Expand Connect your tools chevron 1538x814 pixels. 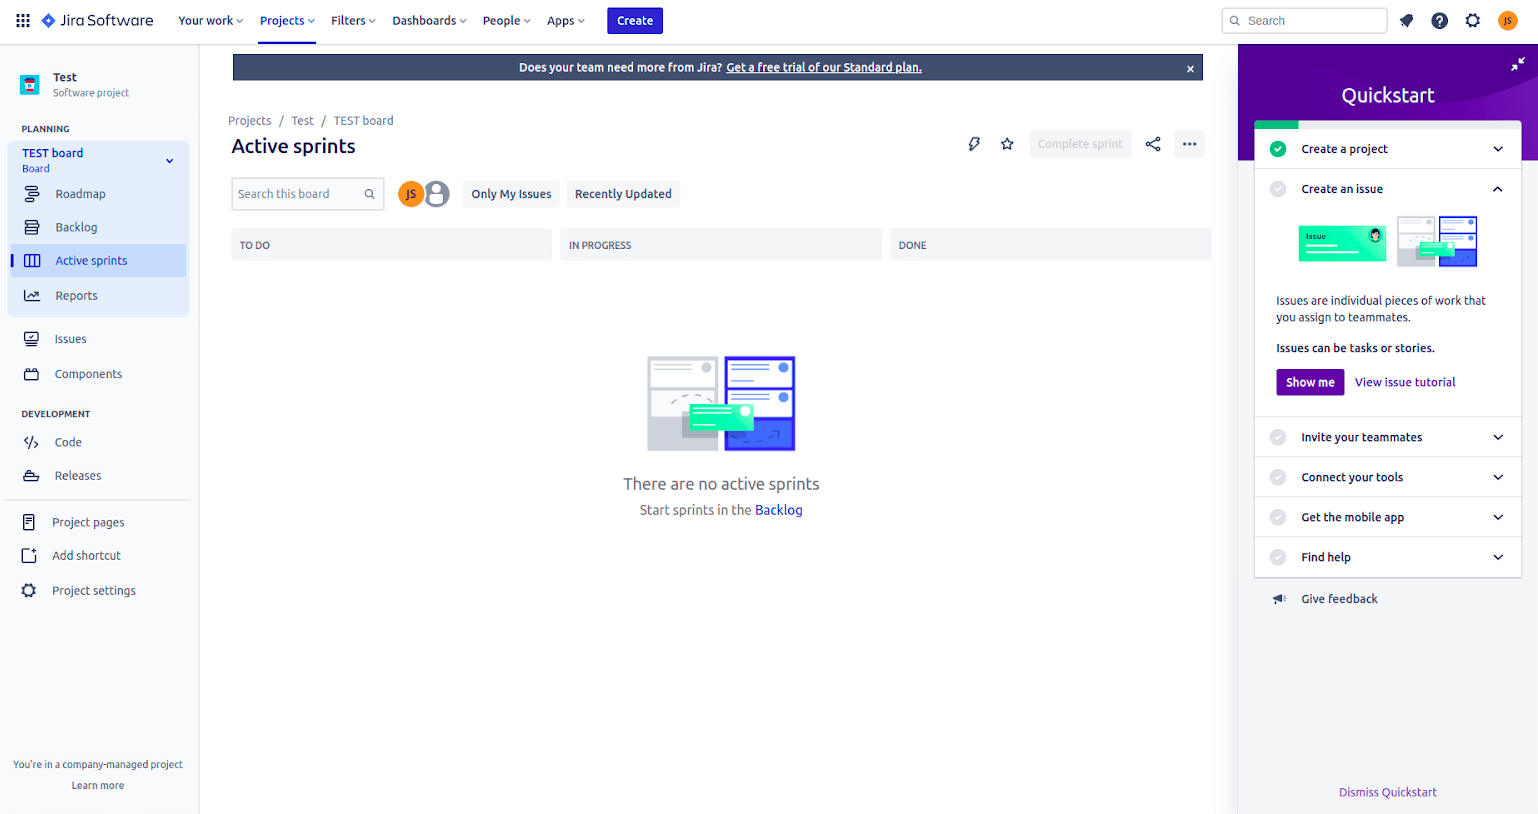click(1498, 477)
